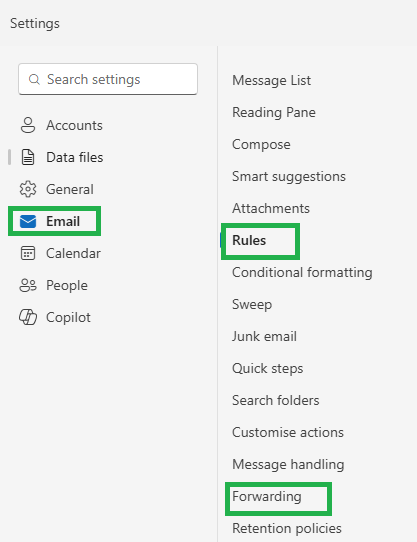Image resolution: width=417 pixels, height=542 pixels.
Task: Click the Email envelope icon
Action: 28,222
